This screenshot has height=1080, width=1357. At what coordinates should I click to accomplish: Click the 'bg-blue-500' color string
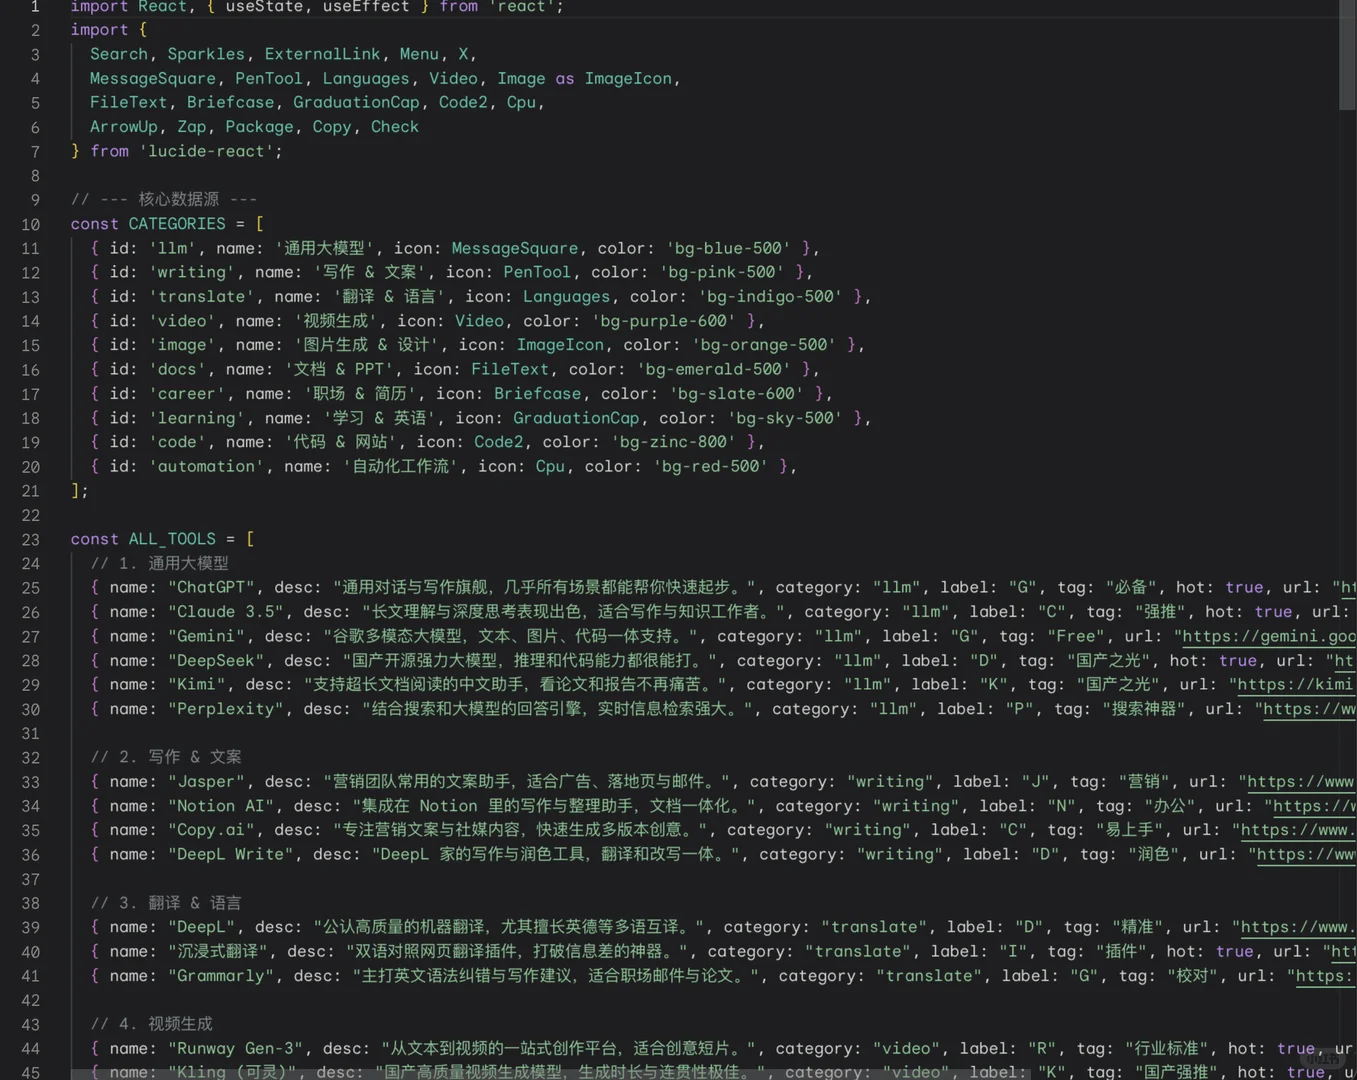click(x=728, y=248)
